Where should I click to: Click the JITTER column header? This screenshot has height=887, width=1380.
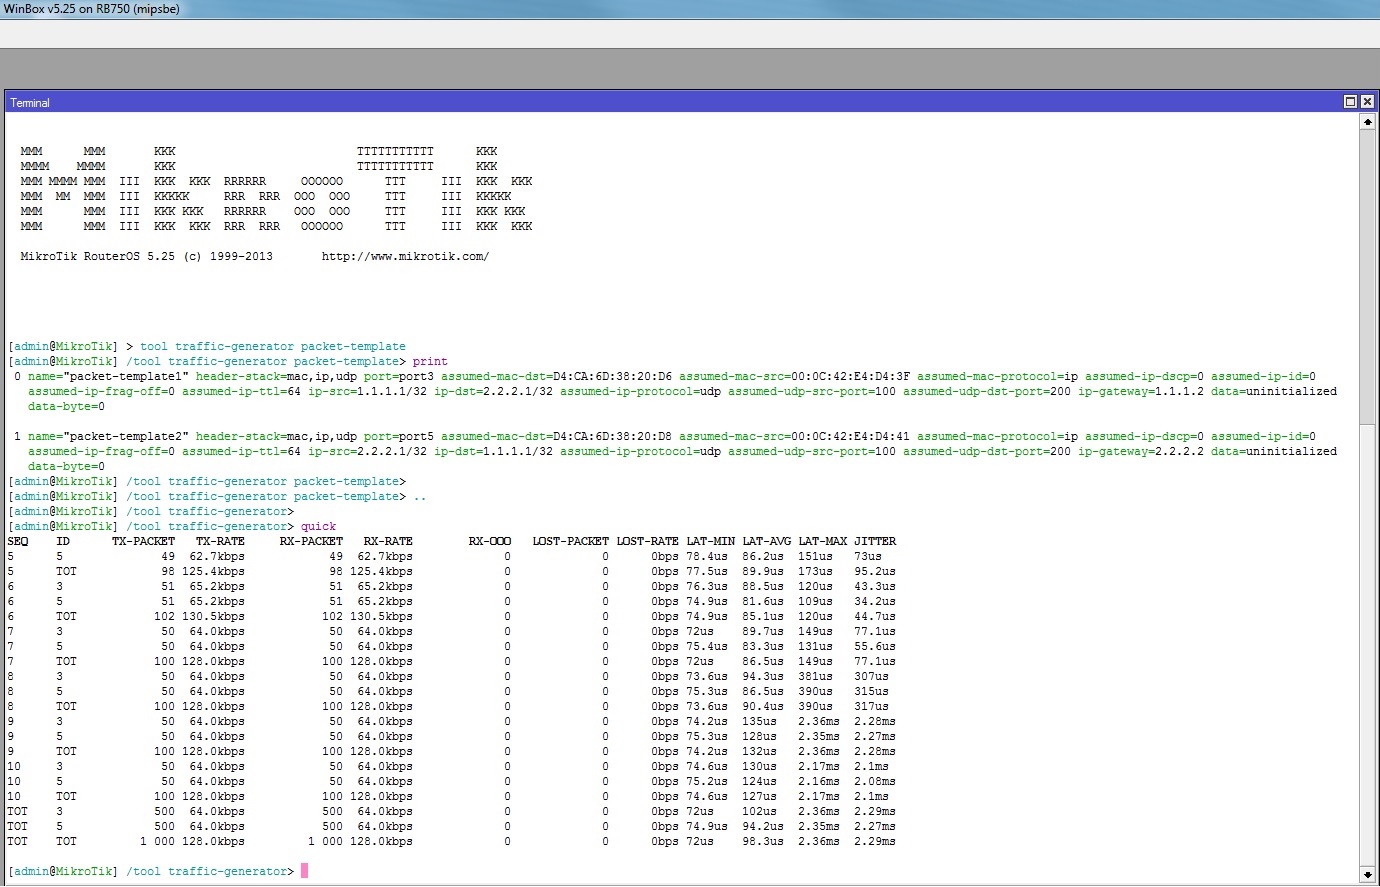(x=875, y=541)
